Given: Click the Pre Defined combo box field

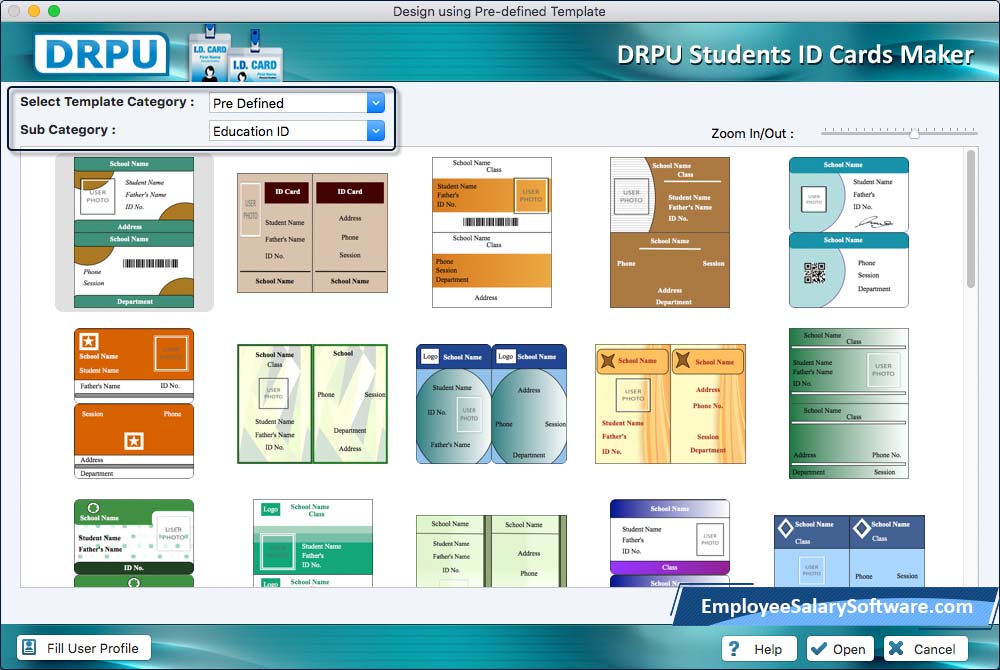Looking at the screenshot, I should [297, 103].
